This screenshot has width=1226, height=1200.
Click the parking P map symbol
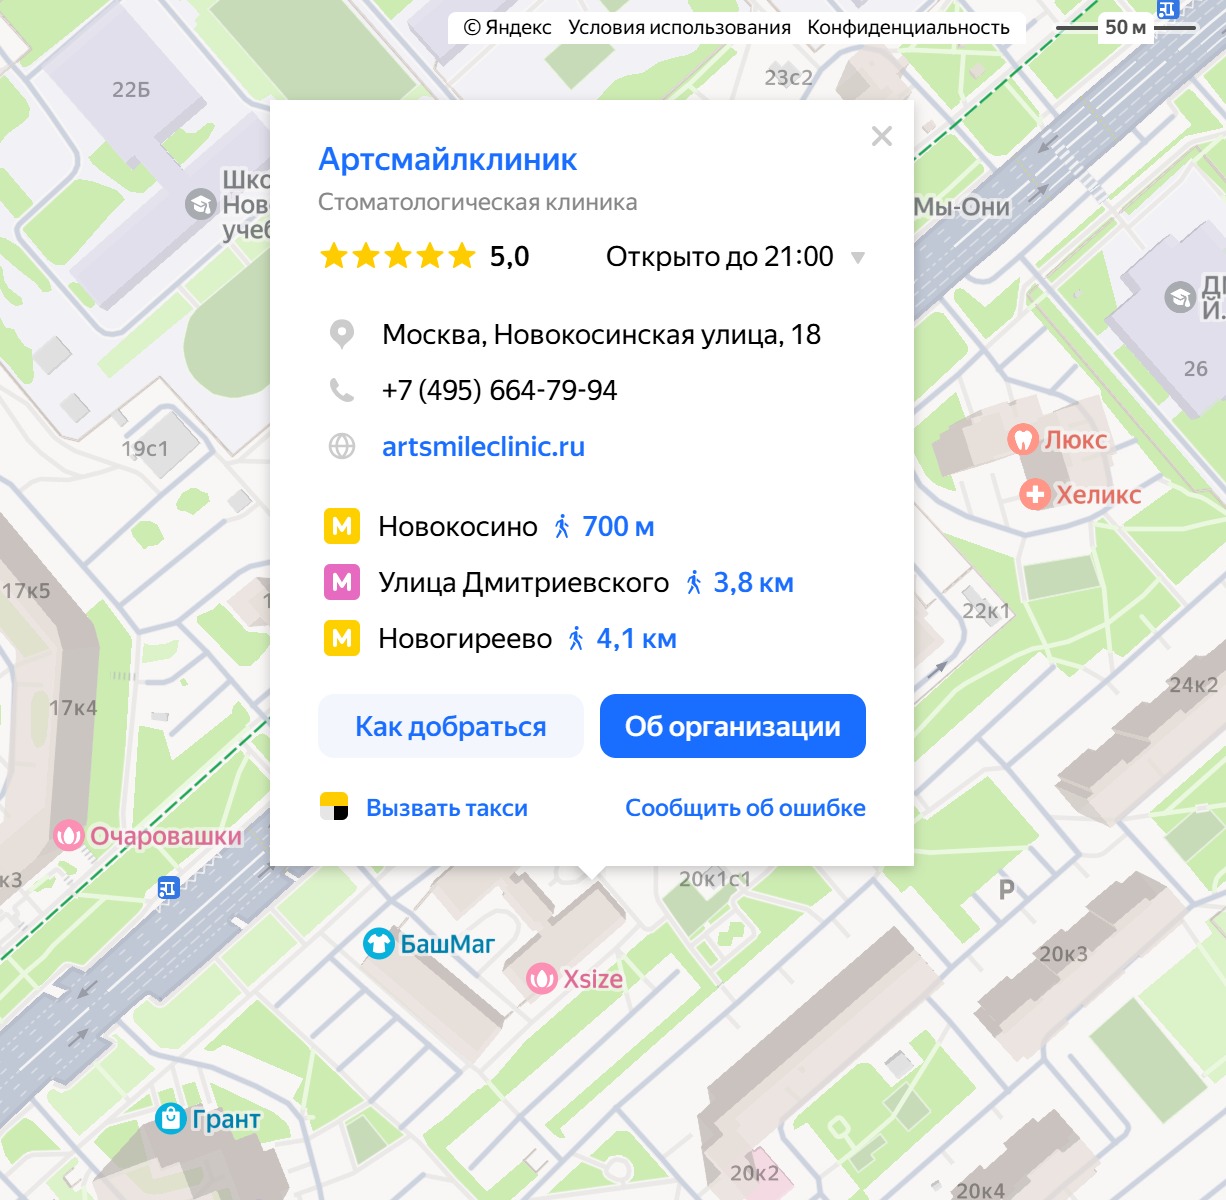[x=1007, y=889]
